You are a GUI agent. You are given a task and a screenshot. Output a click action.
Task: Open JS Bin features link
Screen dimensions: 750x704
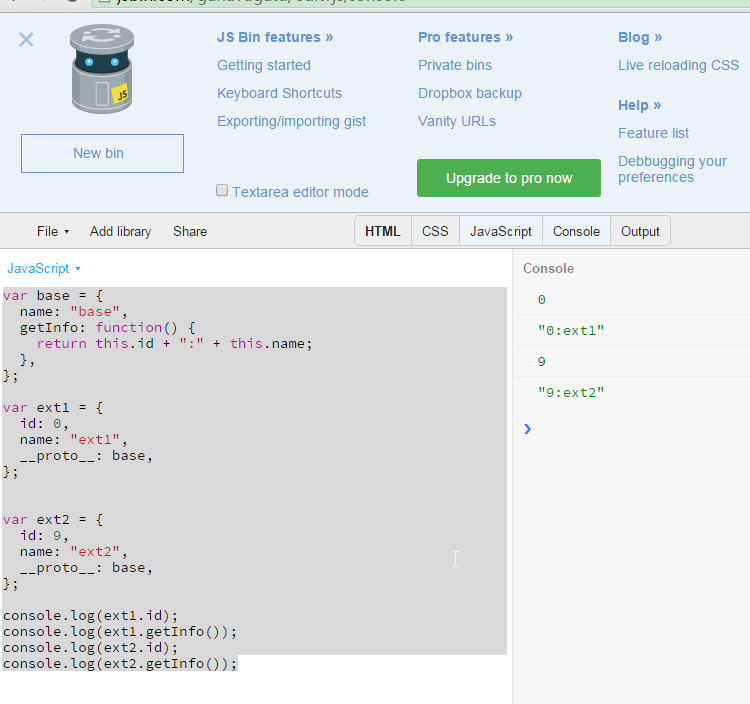click(275, 37)
